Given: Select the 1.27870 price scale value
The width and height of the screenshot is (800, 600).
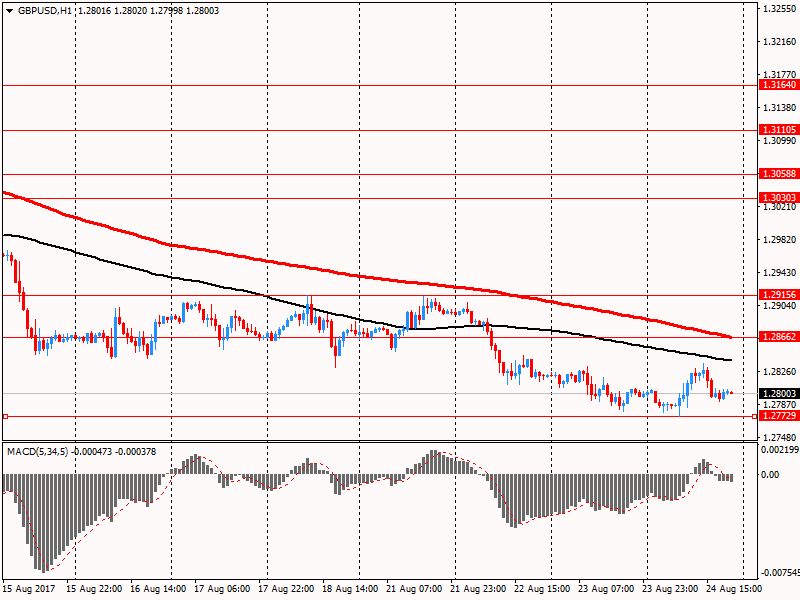Looking at the screenshot, I should point(780,405).
